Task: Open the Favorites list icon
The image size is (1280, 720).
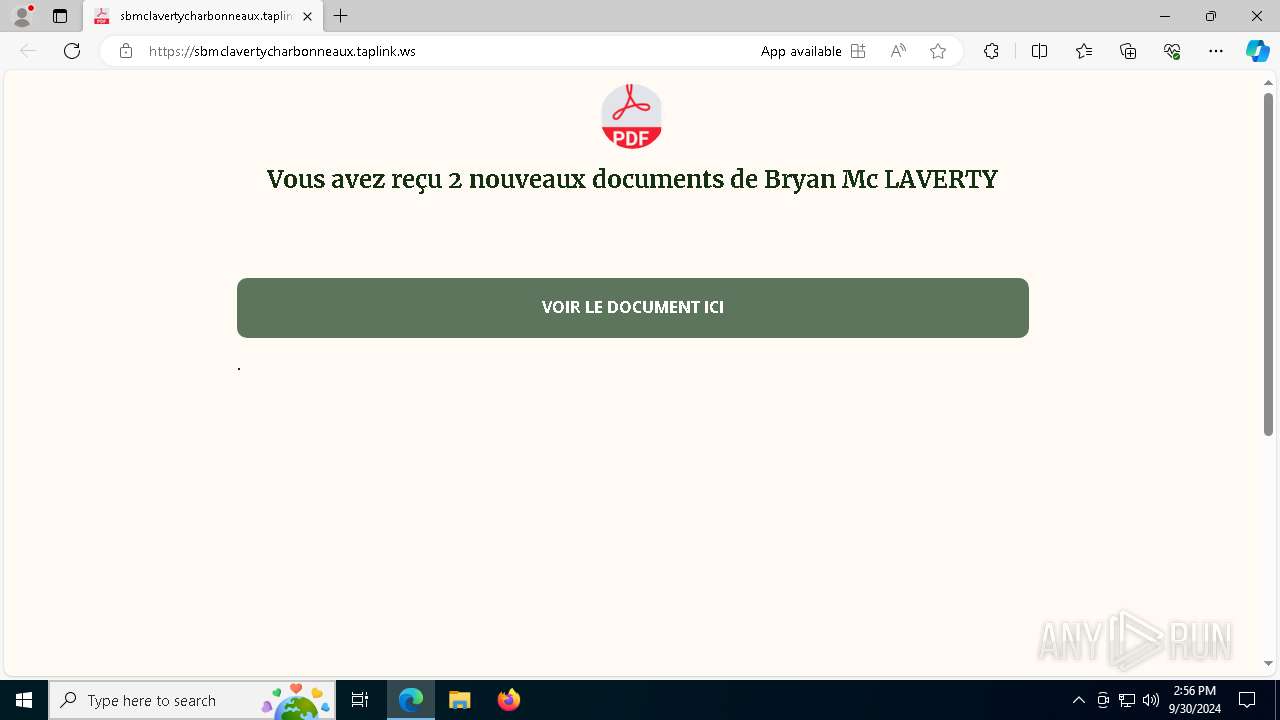Action: (x=1084, y=51)
